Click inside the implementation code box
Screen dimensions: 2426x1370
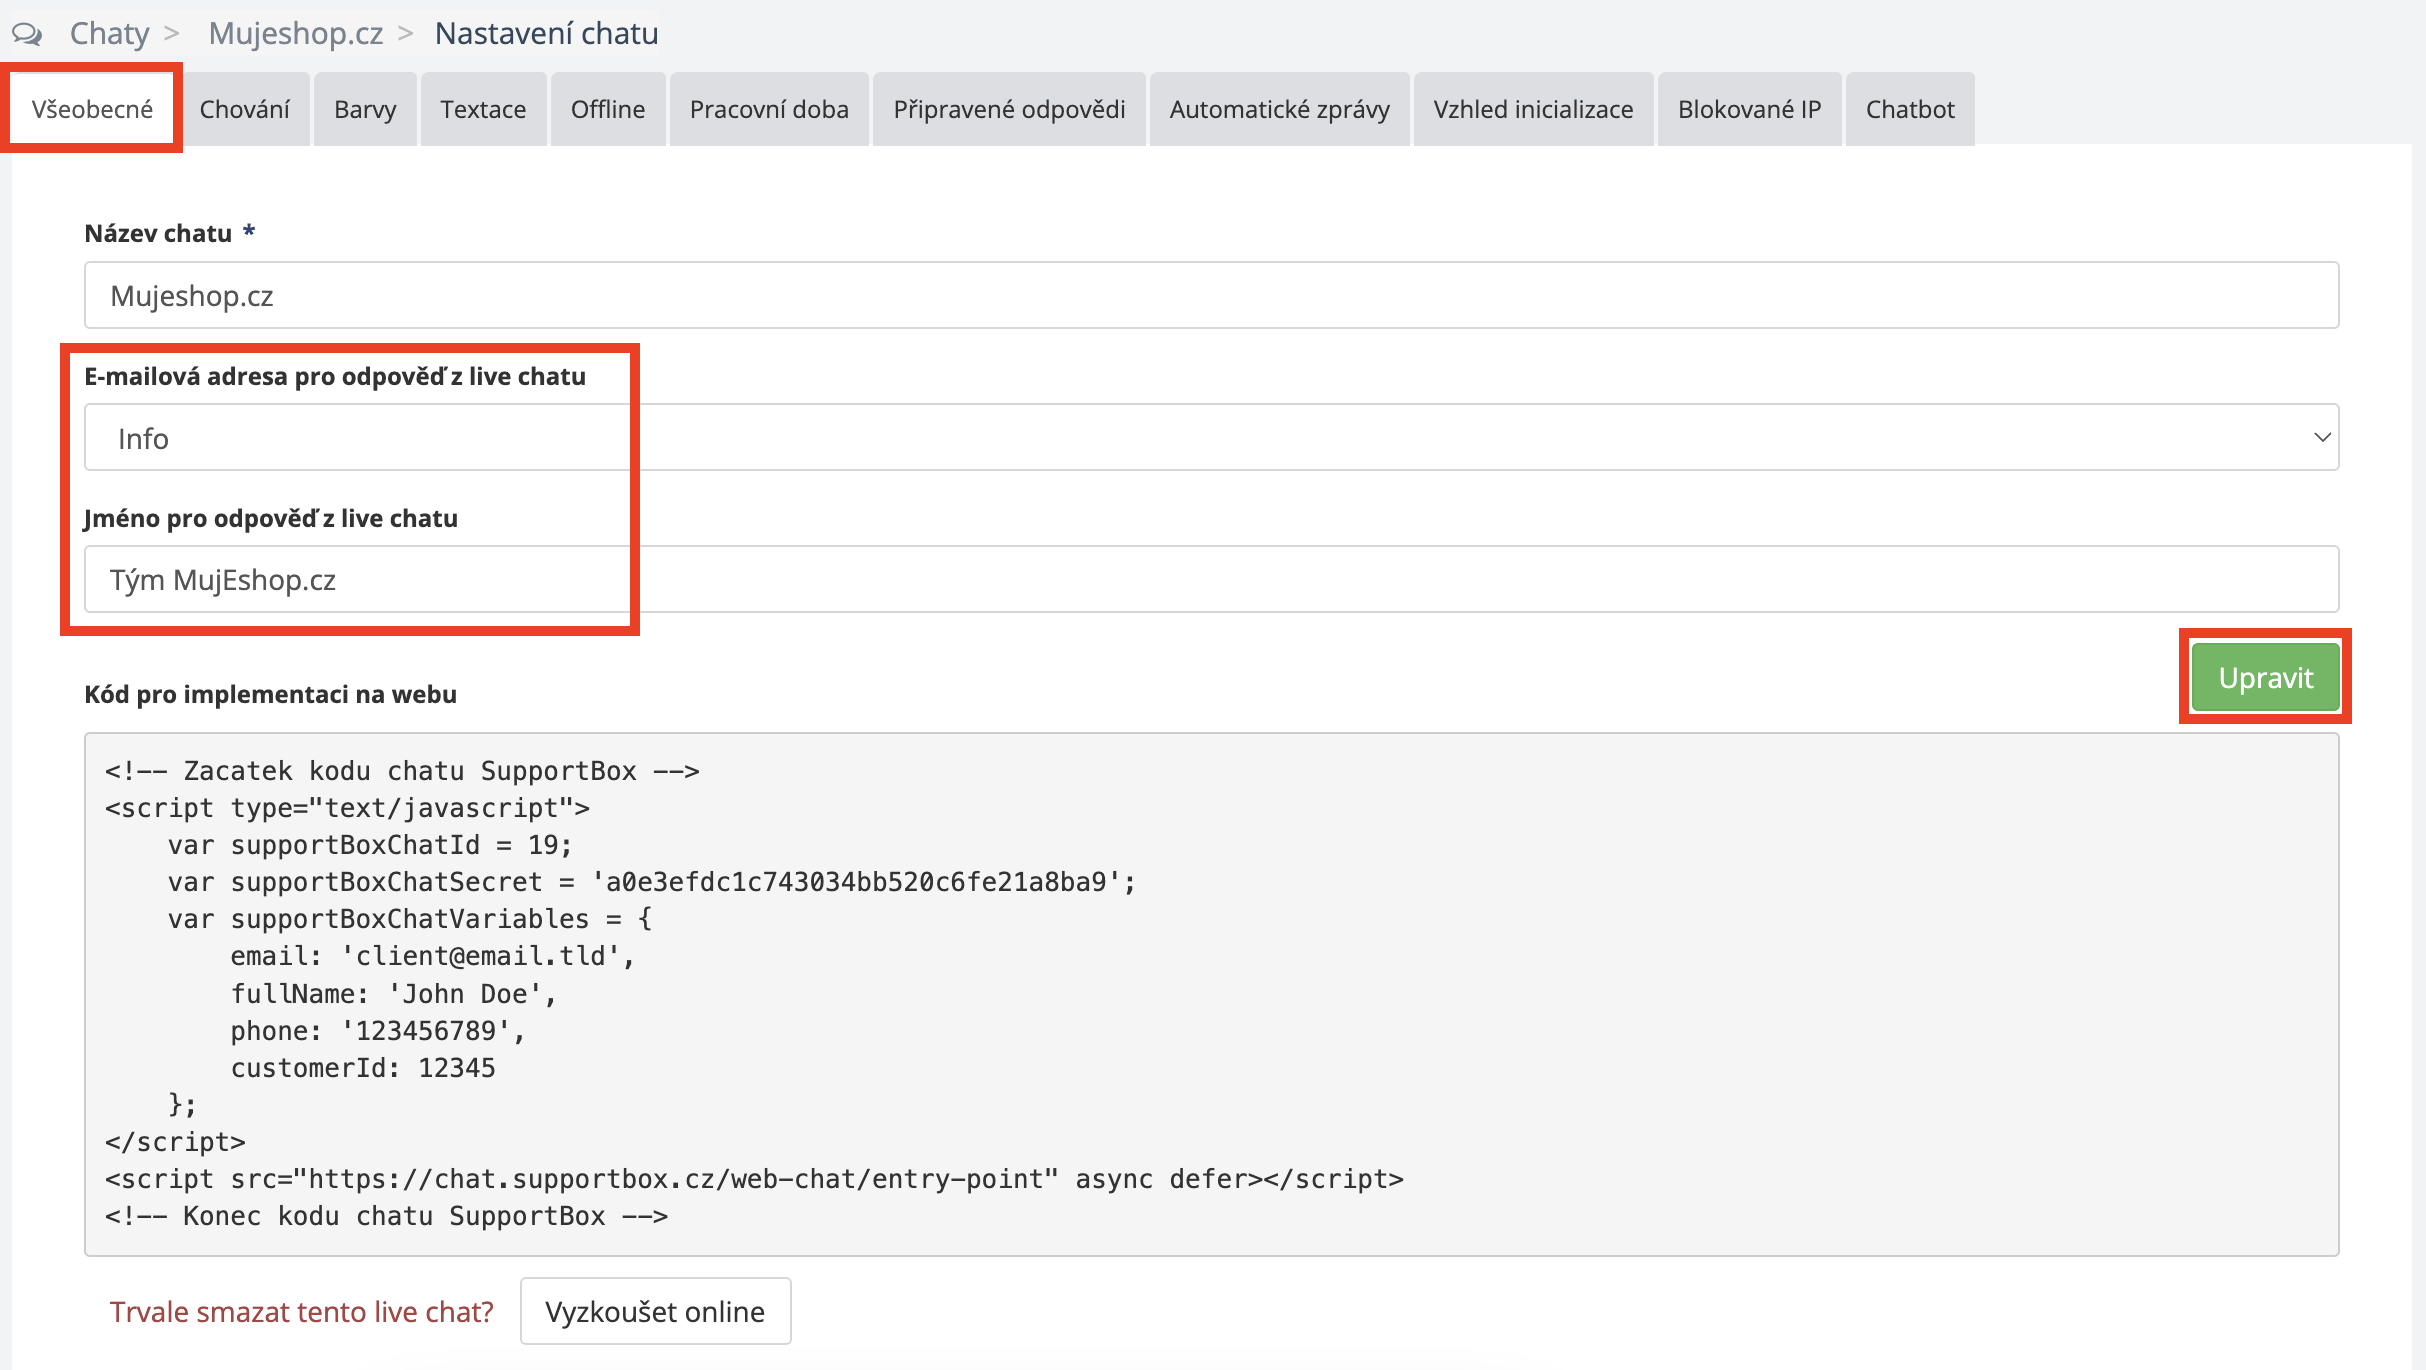pos(1210,994)
